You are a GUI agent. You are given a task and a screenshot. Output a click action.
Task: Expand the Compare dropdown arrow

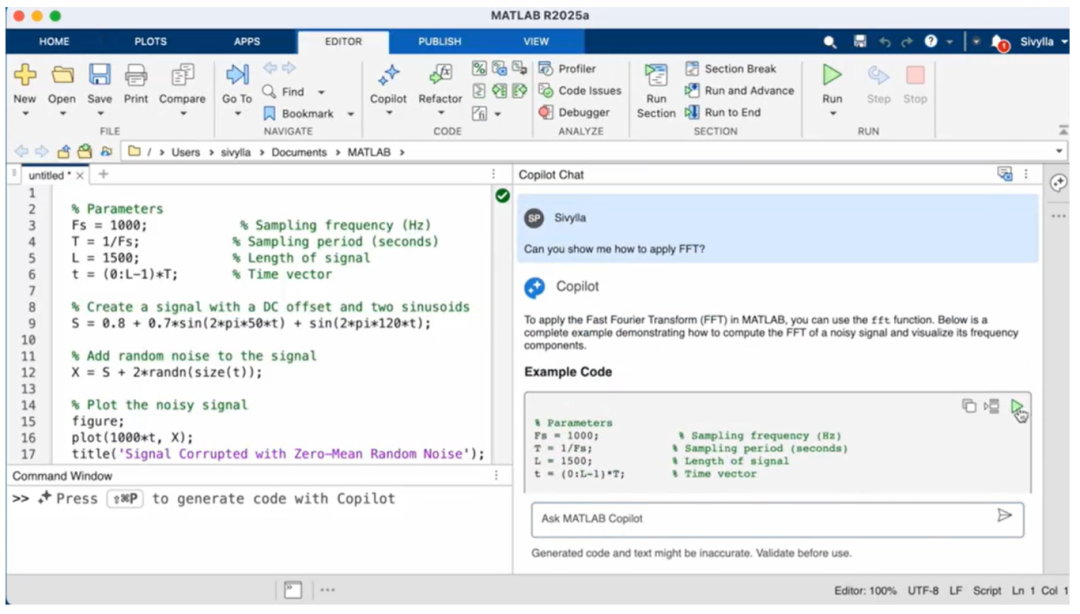click(x=183, y=114)
